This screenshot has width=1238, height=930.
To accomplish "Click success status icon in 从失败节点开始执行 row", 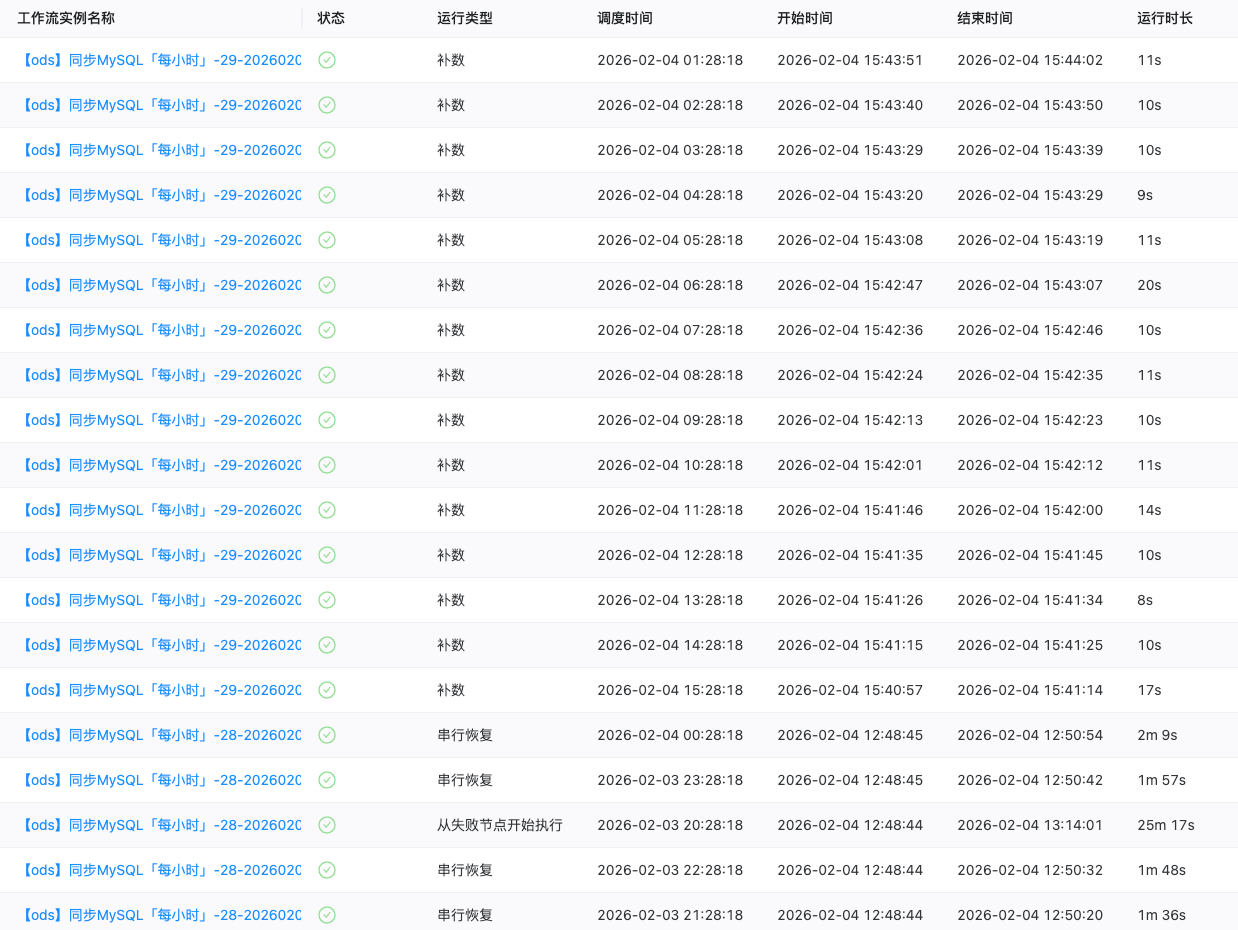I will coord(327,825).
